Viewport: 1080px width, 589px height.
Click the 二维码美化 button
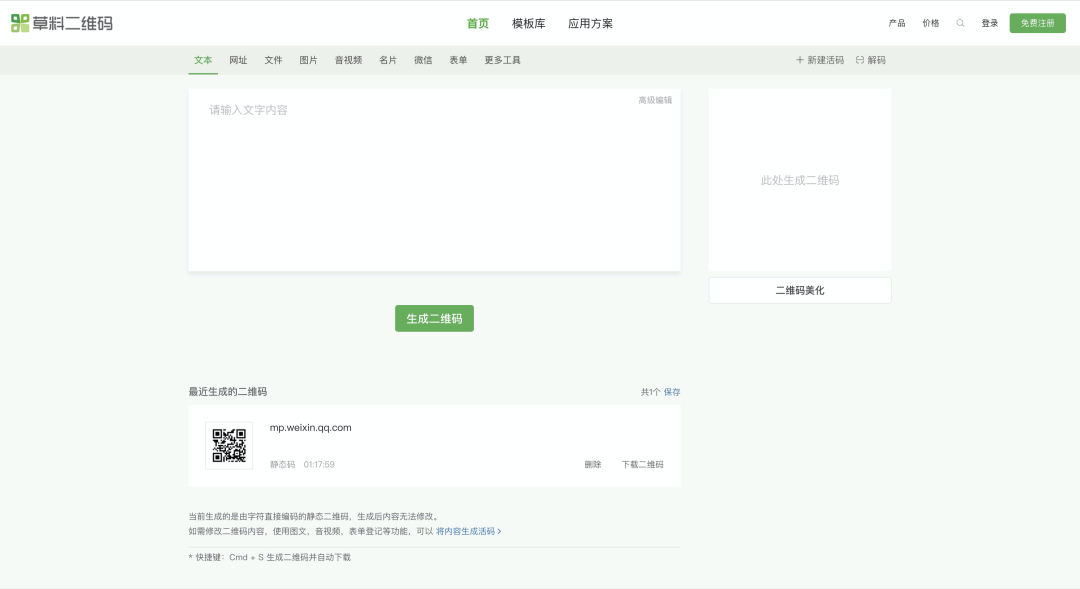[800, 290]
